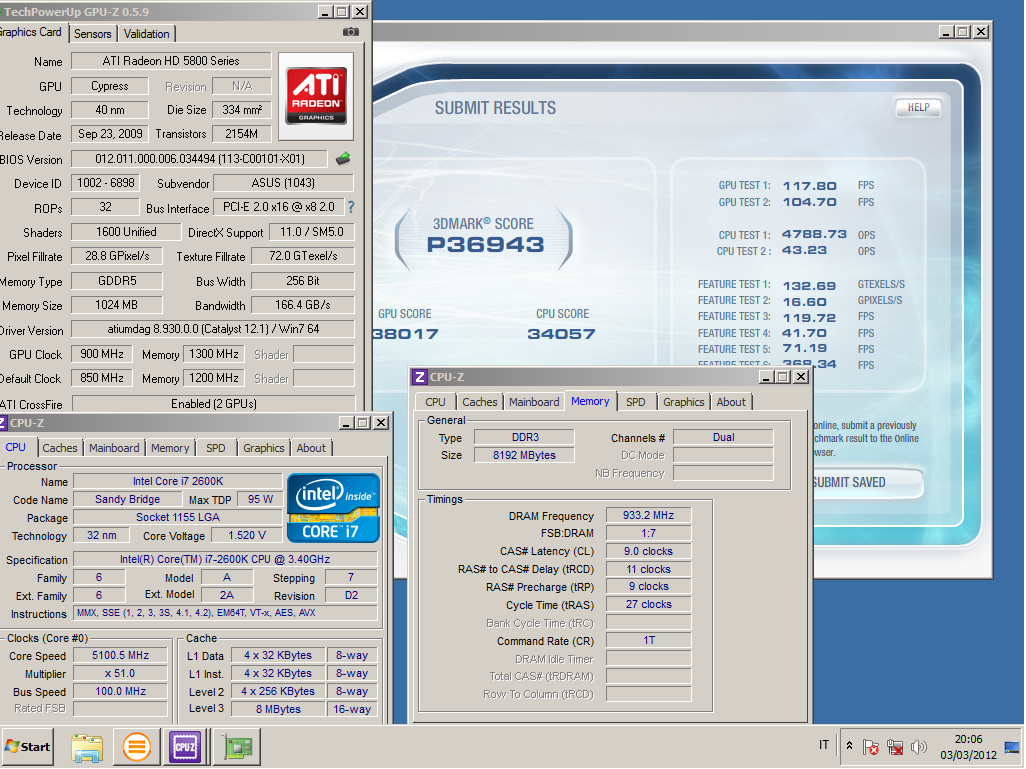Viewport: 1026px width, 769px height.
Task: Click the Core Voltage 1.520 V value
Action: pos(247,535)
